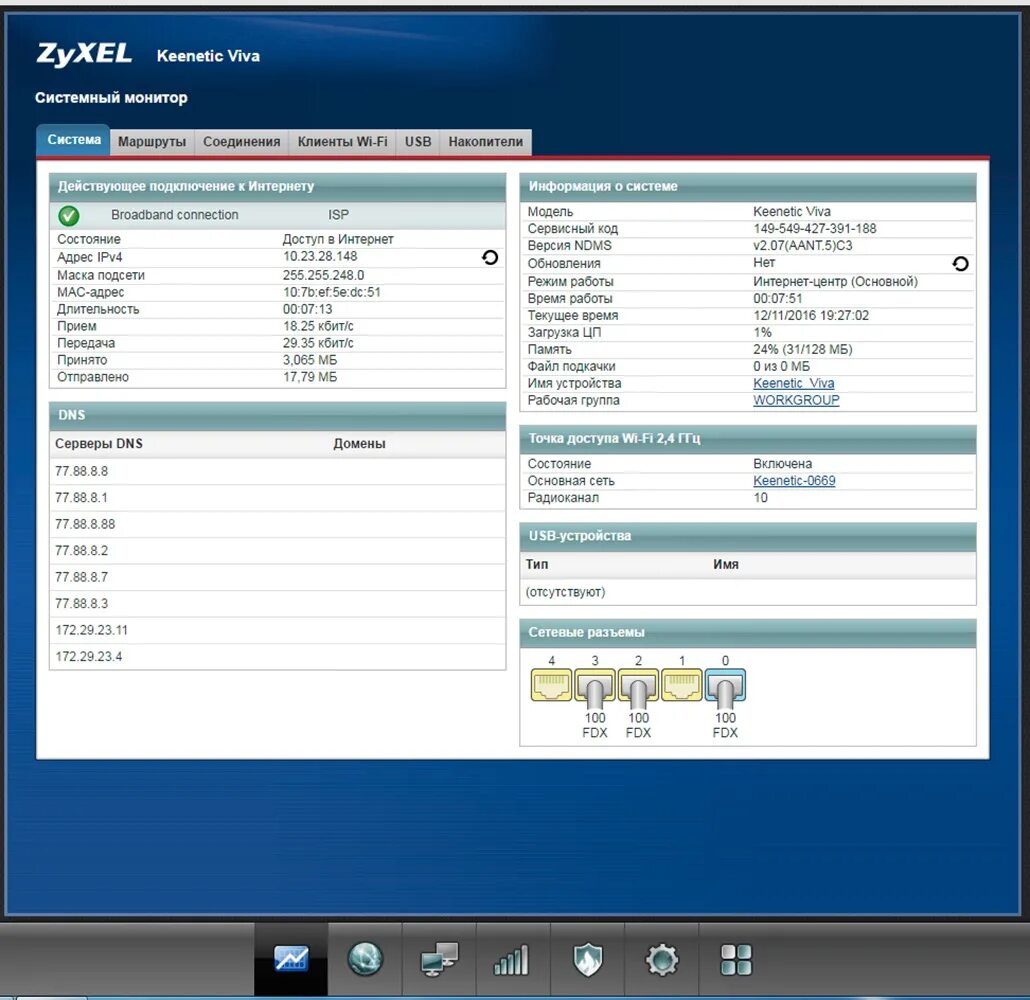Open the System Monitor icon in bottom bar

tap(291, 959)
